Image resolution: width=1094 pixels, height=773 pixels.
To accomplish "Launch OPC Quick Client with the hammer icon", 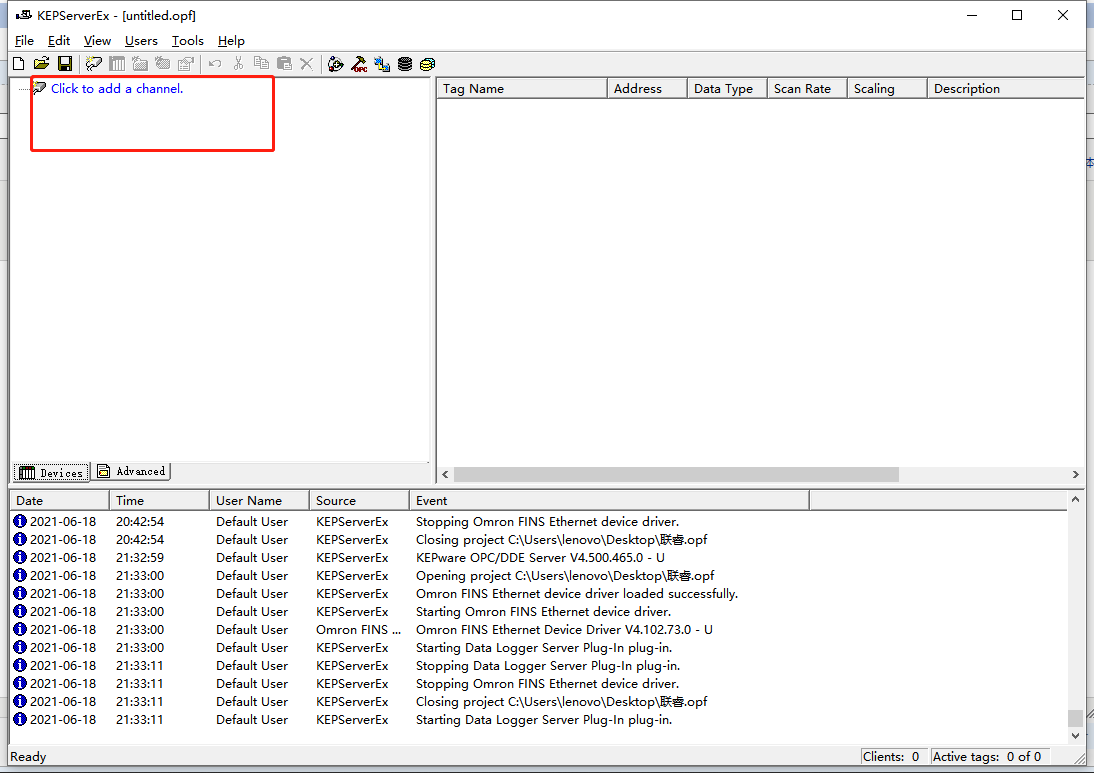I will [359, 64].
